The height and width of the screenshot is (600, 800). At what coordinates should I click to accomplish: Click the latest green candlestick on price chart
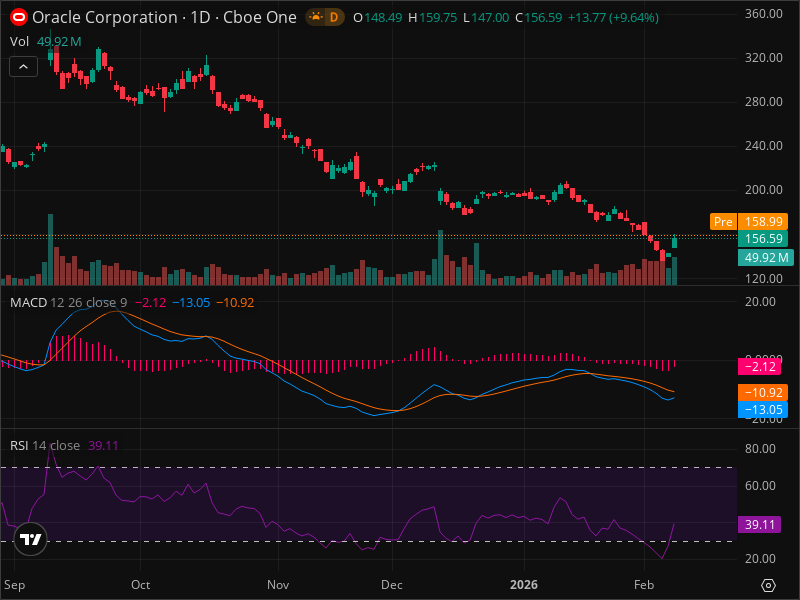tap(674, 242)
